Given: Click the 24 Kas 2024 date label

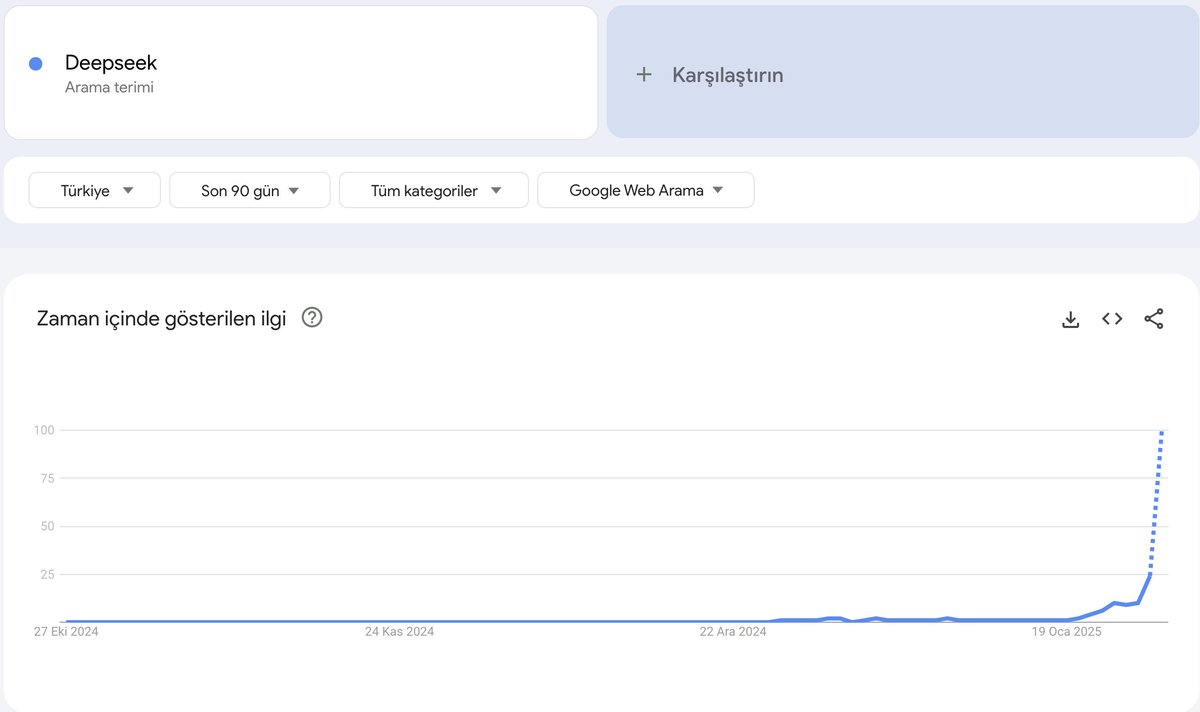Looking at the screenshot, I should pos(400,632).
